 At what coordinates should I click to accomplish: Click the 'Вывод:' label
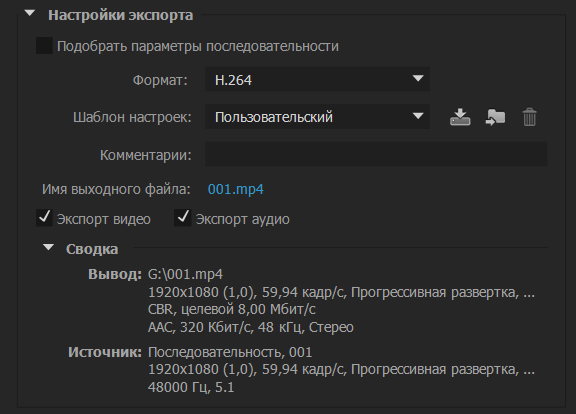(115, 274)
